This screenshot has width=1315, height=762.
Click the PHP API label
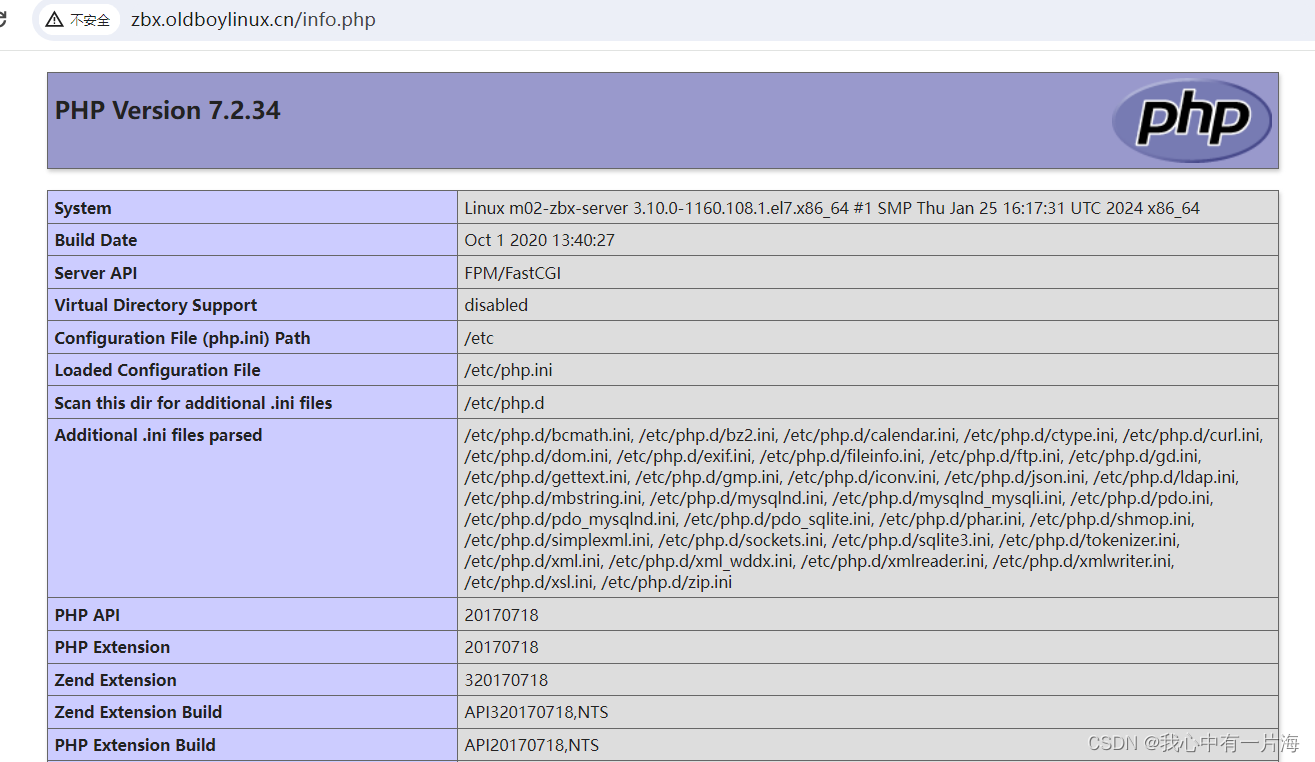[87, 615]
